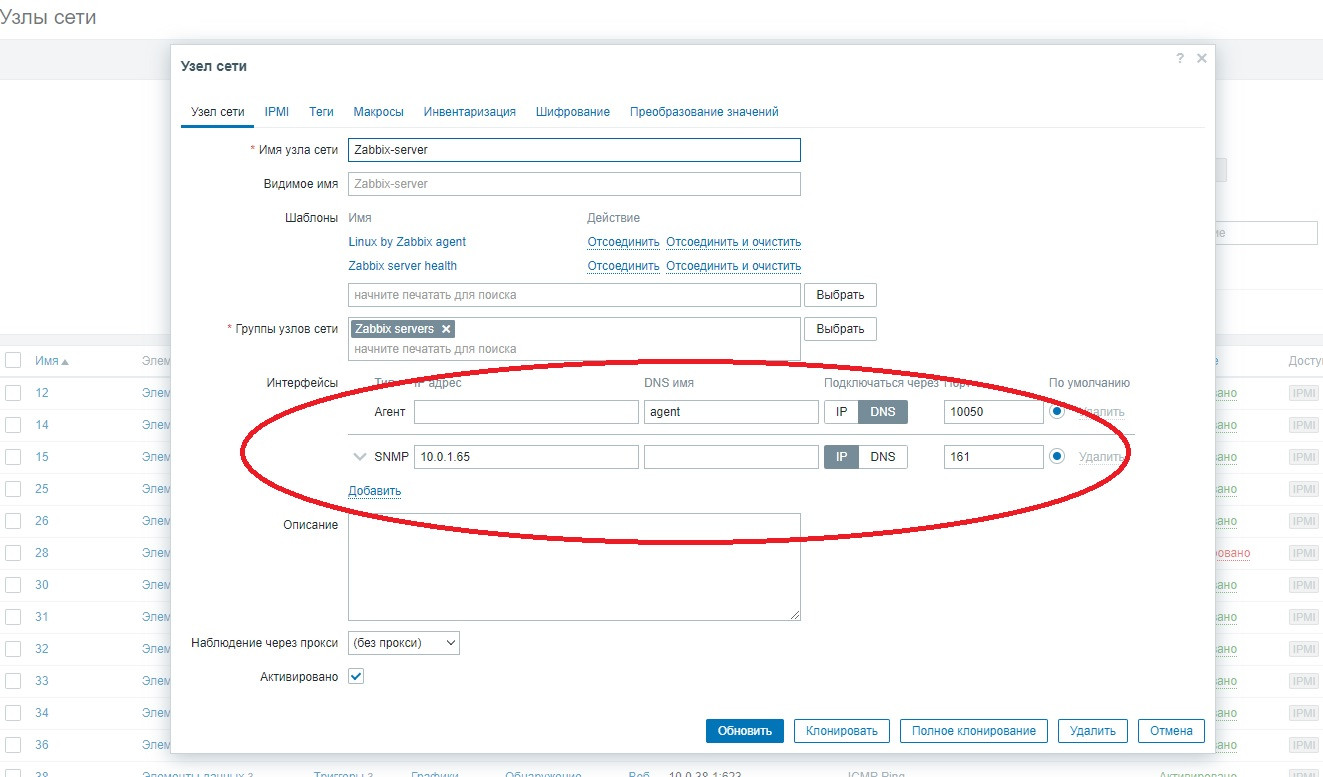The image size is (1323, 777).
Task: Отсоединить the Zabbix server health template
Action: [x=623, y=266]
